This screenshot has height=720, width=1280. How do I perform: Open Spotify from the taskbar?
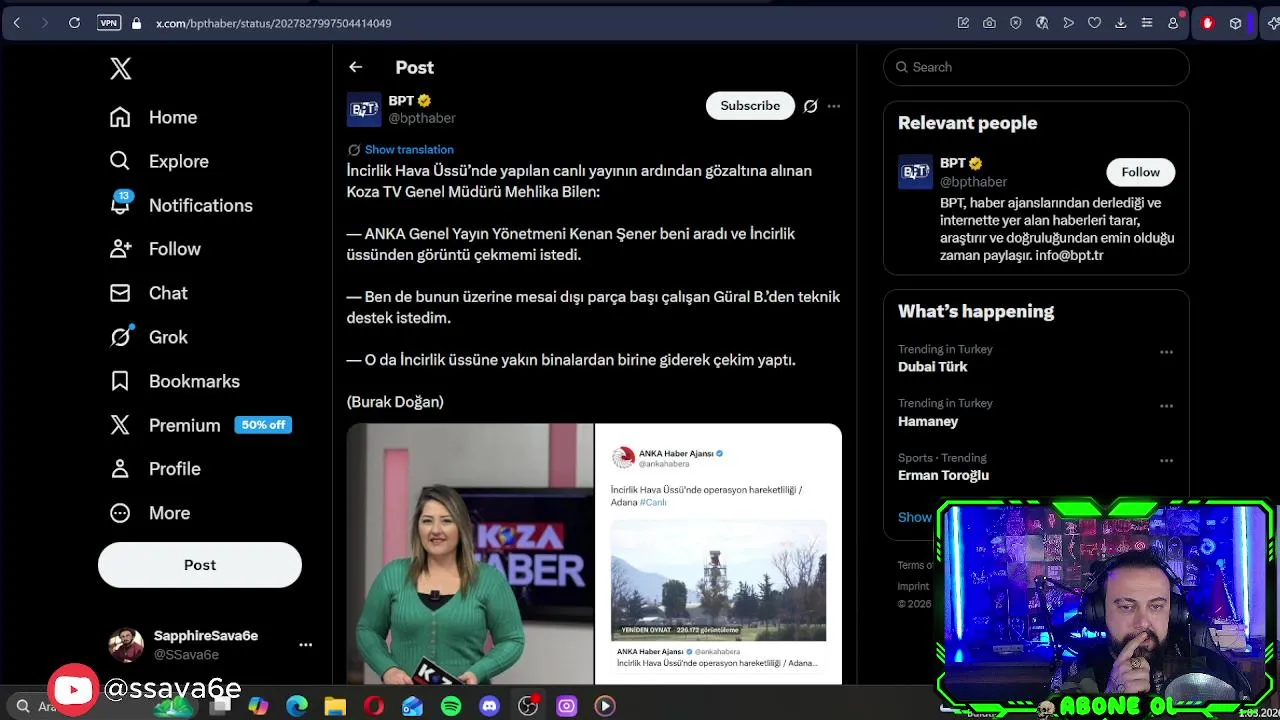pos(451,706)
